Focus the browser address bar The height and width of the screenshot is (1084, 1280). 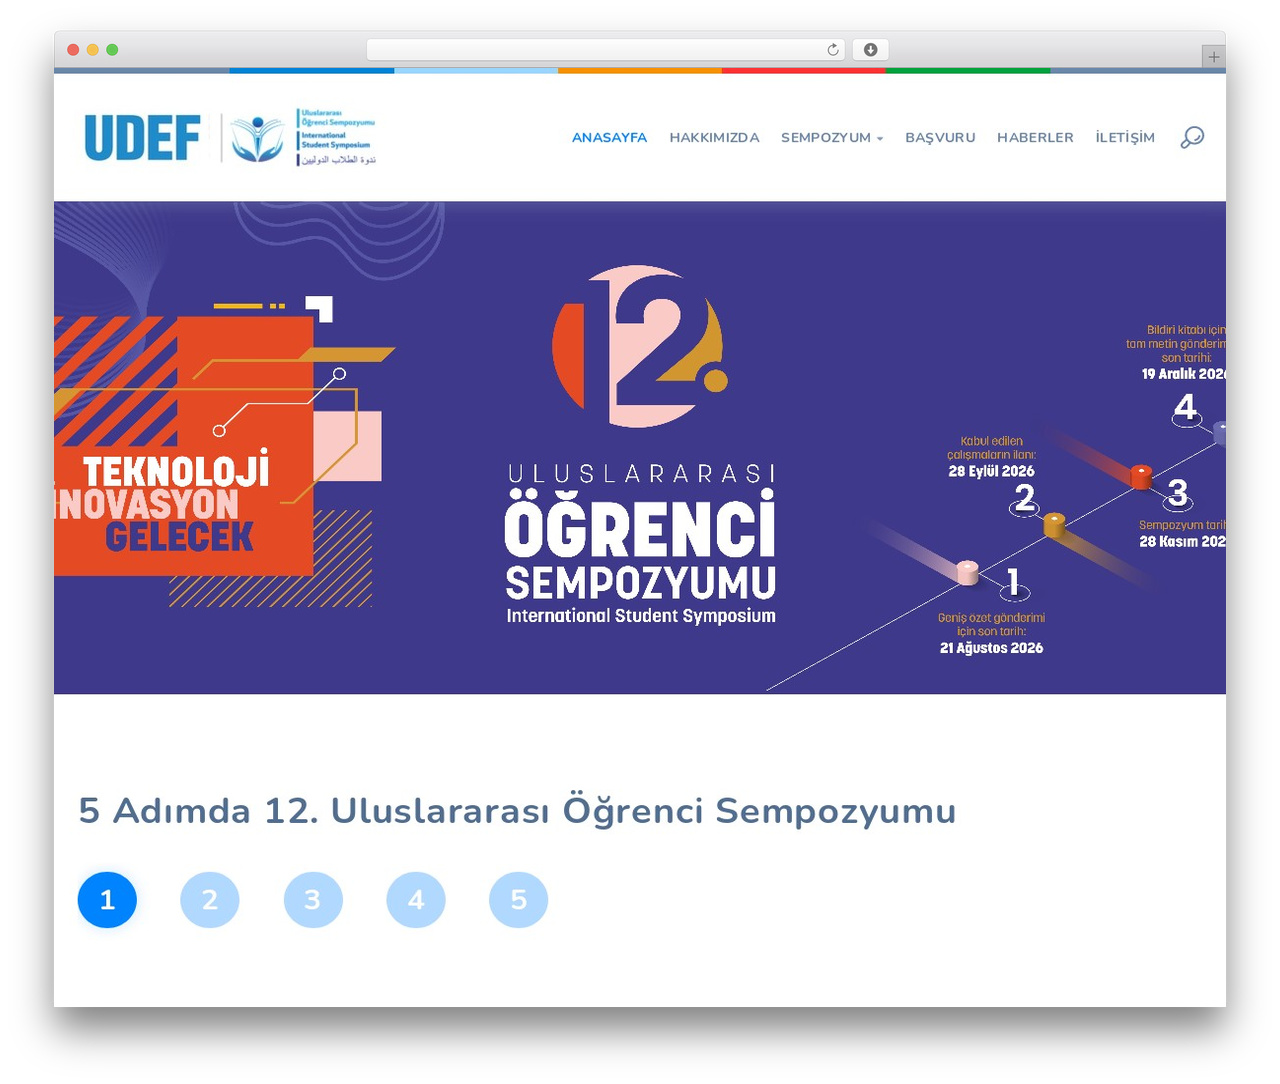coord(606,50)
